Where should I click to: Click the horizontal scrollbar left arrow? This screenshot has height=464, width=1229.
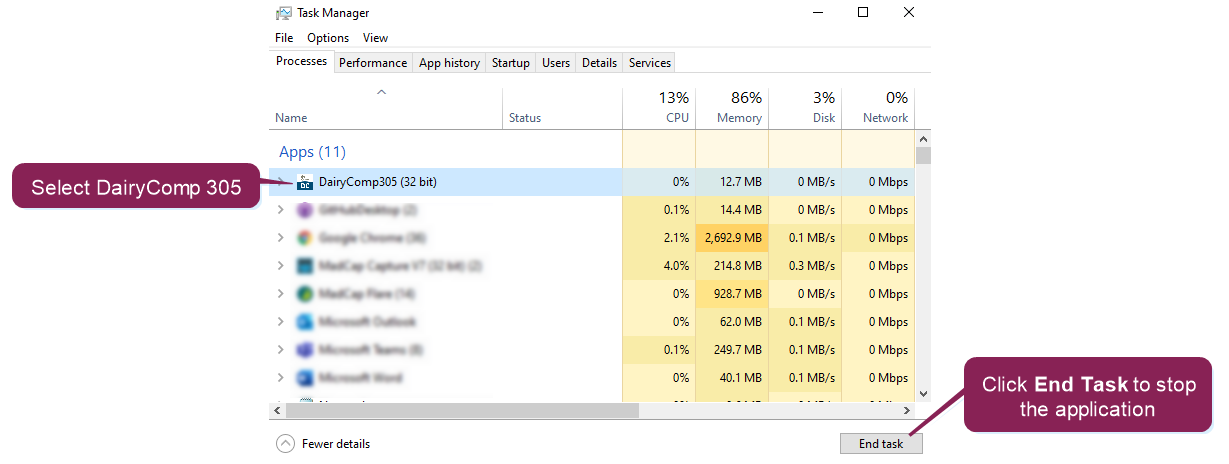point(278,410)
